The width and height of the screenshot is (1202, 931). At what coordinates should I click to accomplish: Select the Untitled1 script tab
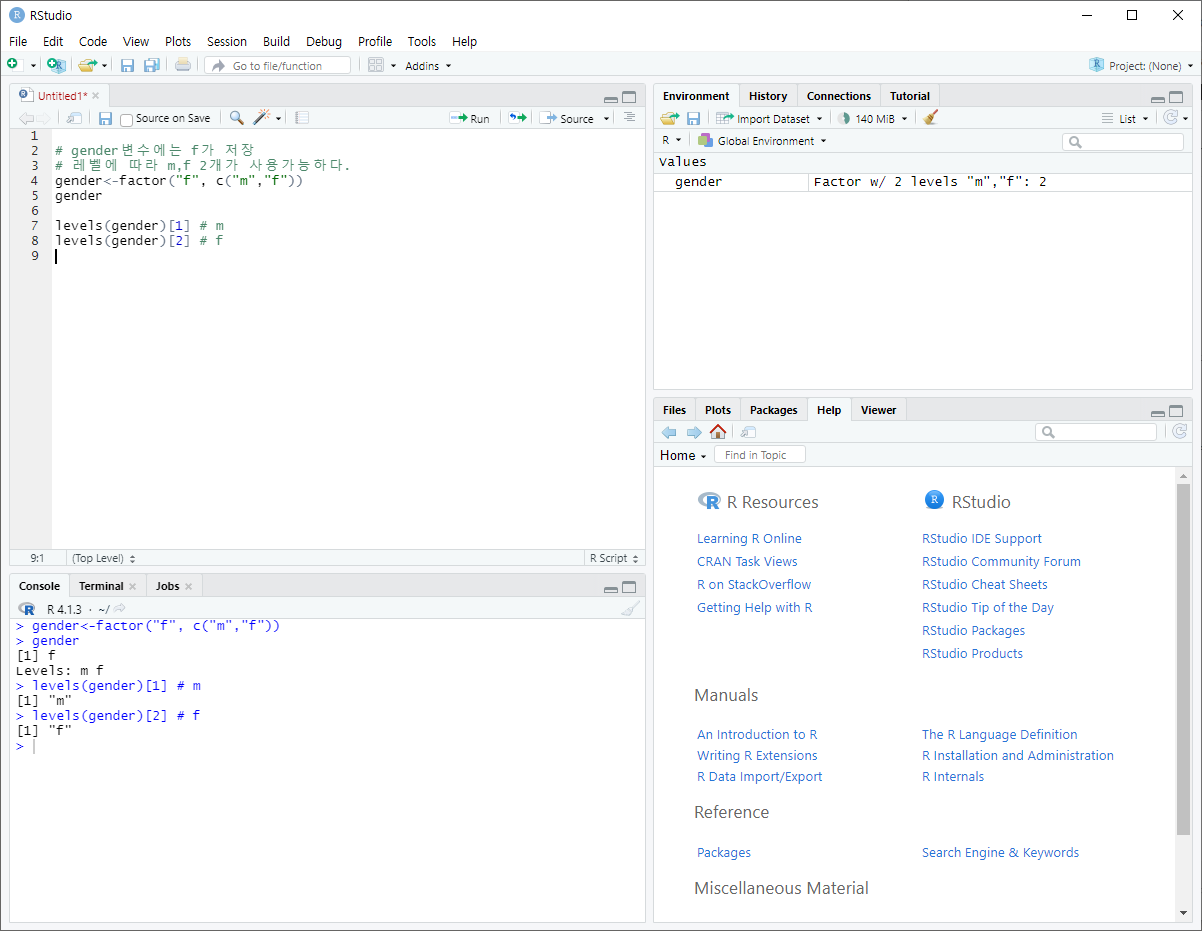click(62, 96)
